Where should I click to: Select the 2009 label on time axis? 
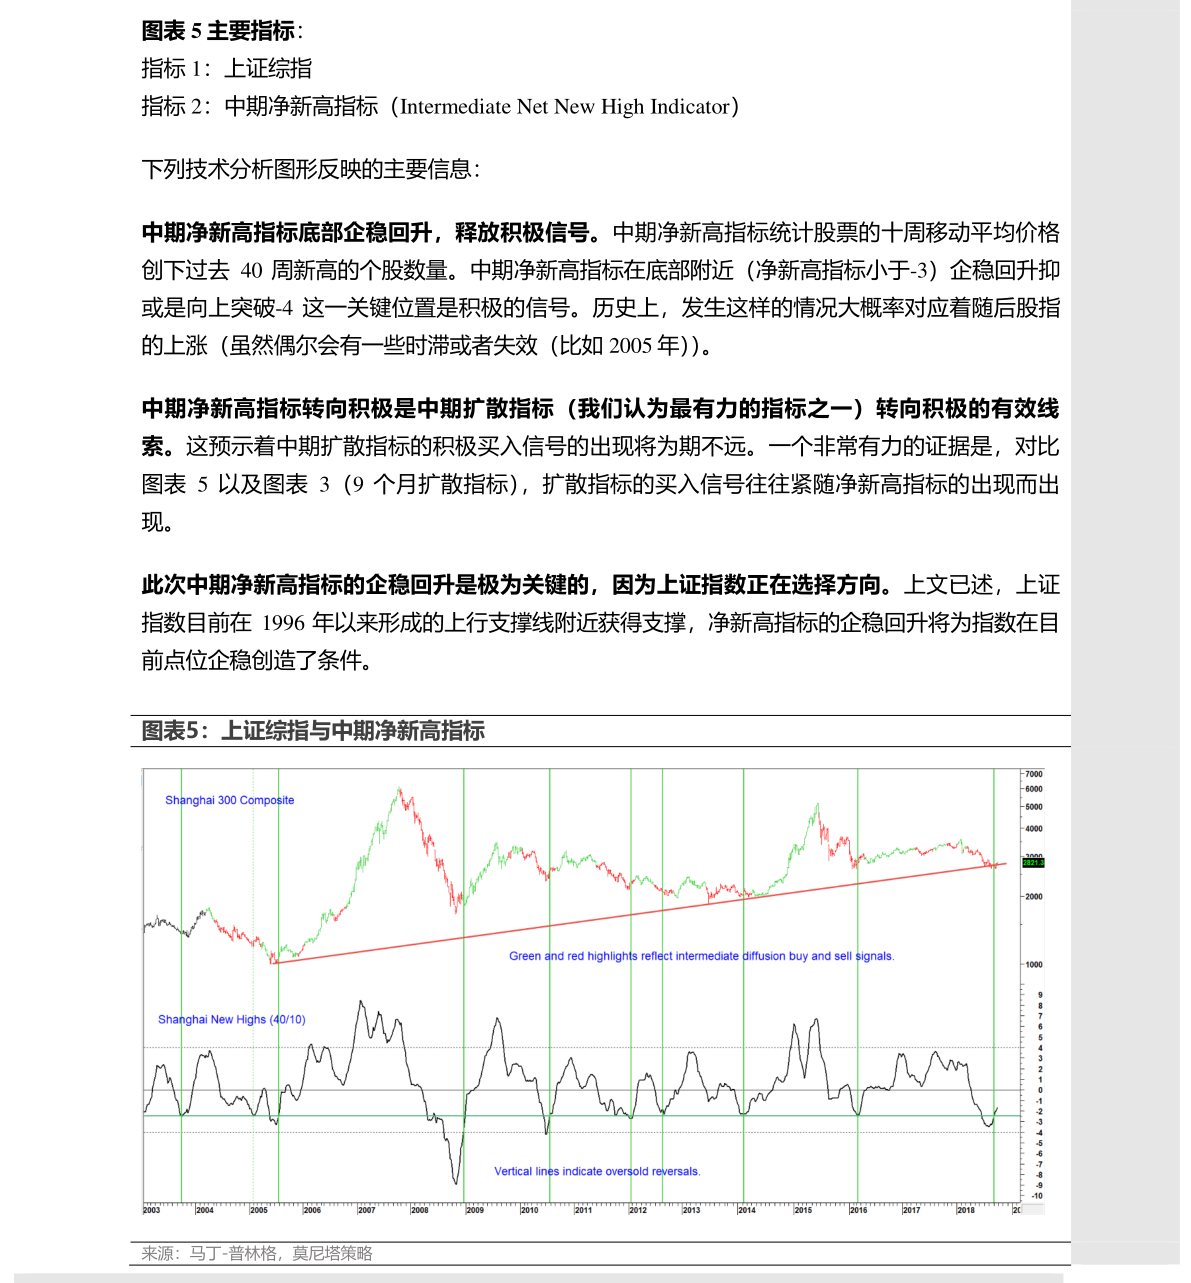(x=474, y=1210)
